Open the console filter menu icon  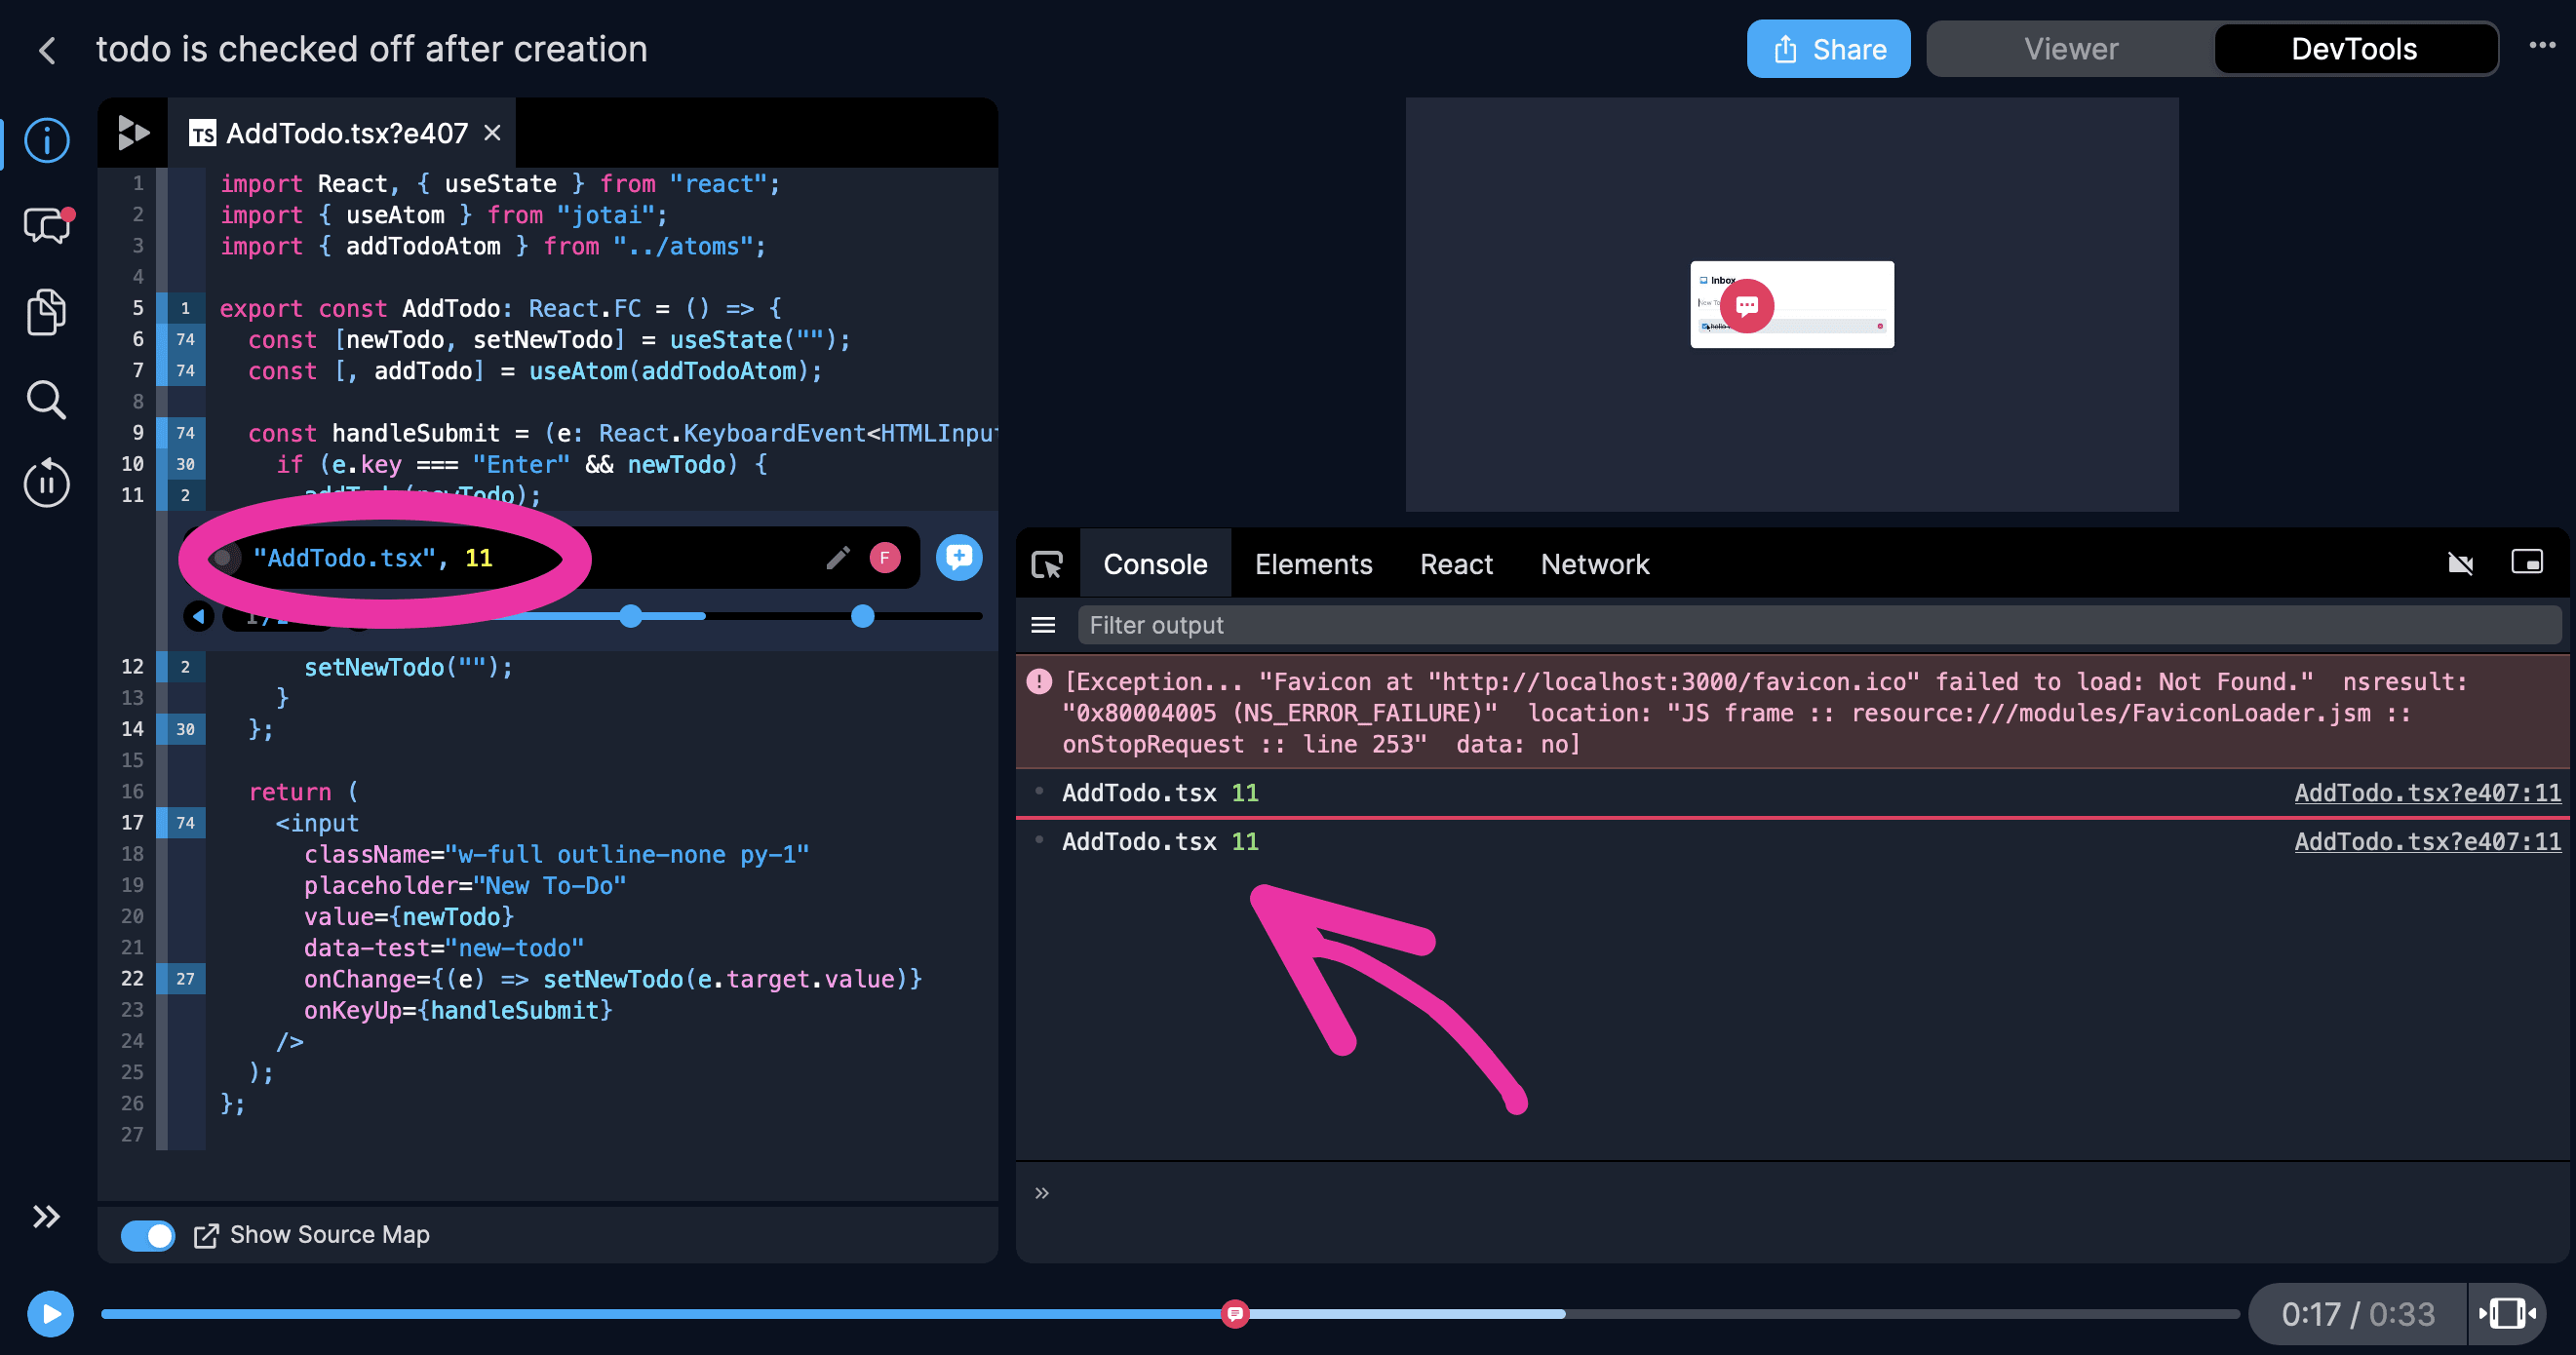pos(1043,625)
